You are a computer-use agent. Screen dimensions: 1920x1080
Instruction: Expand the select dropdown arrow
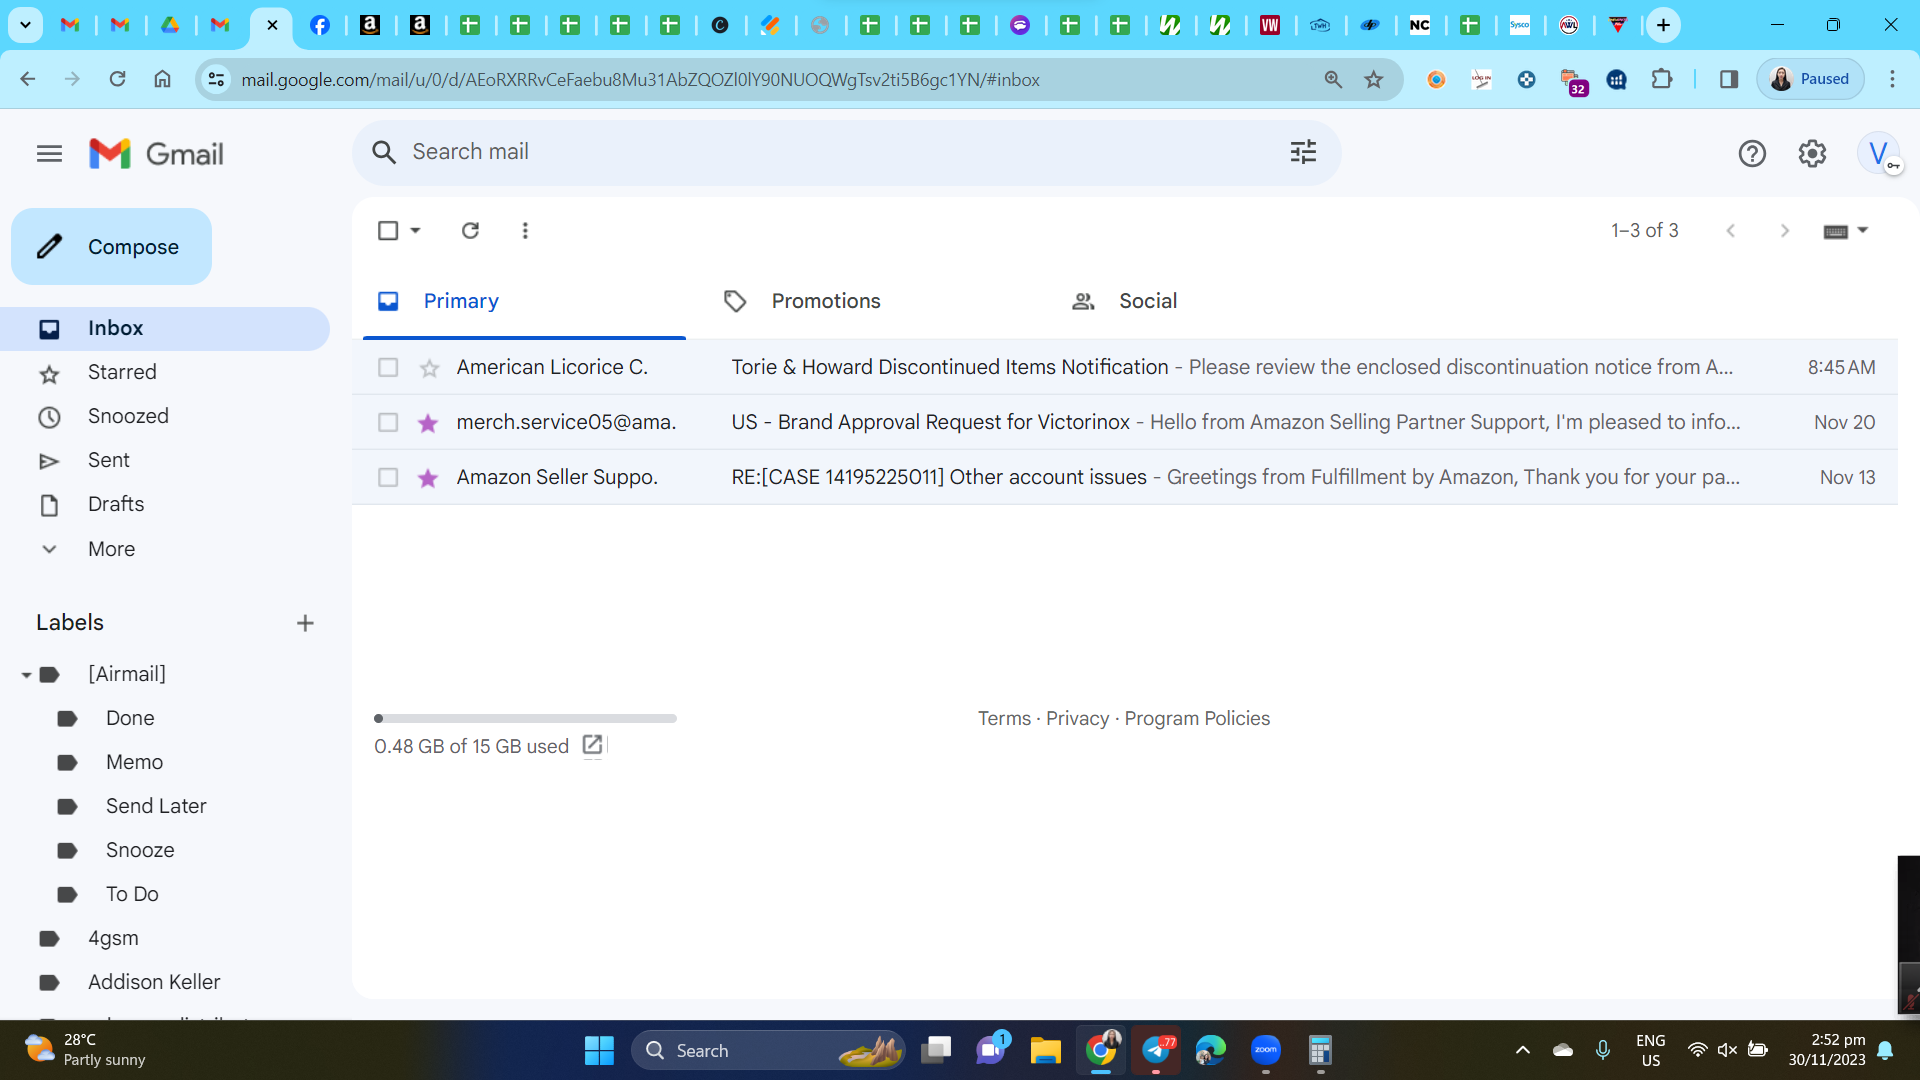pyautogui.click(x=415, y=231)
